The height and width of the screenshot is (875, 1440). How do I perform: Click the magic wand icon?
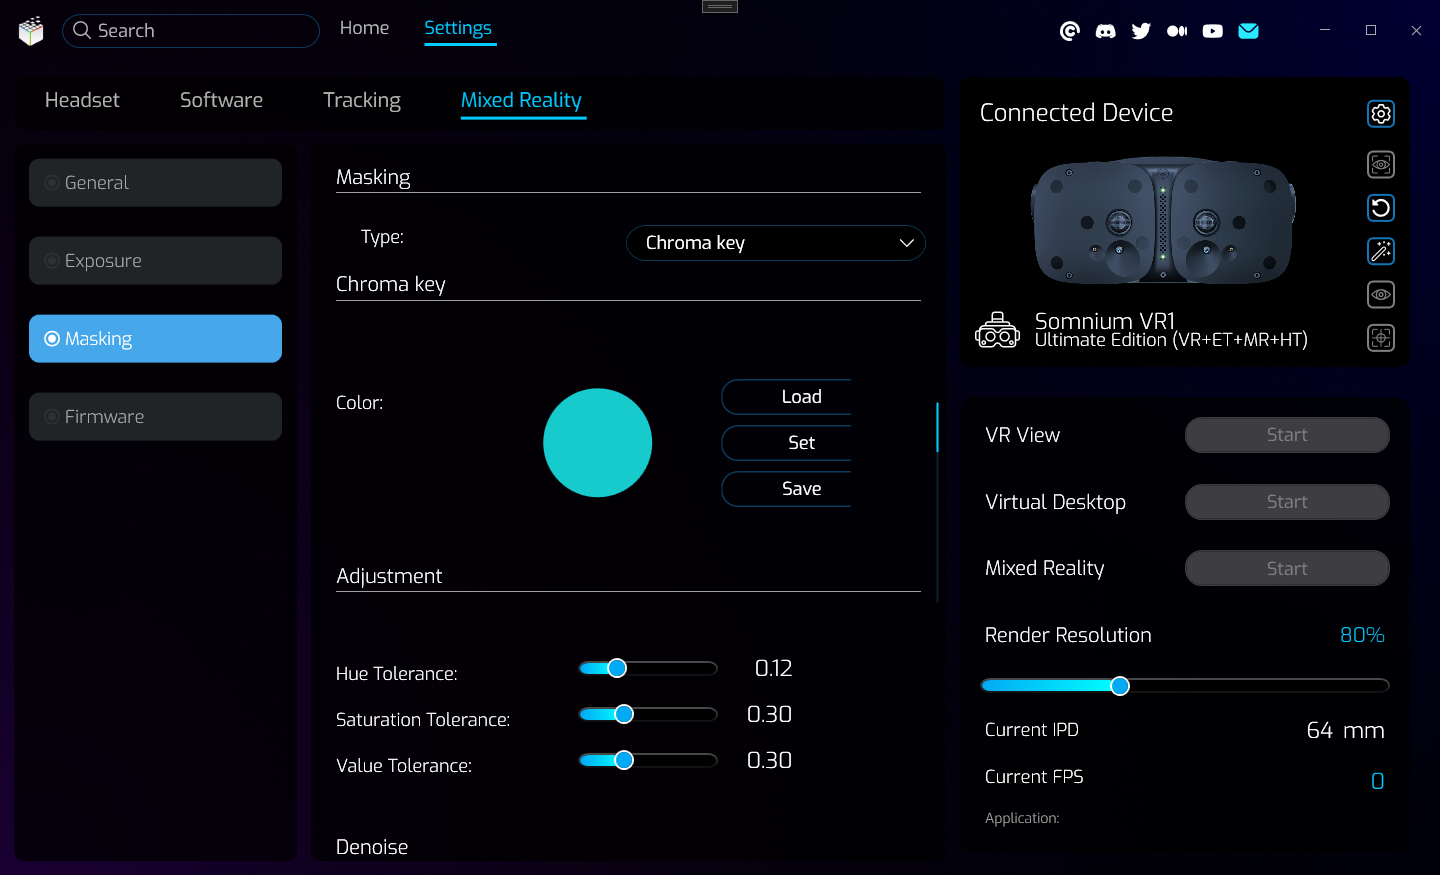coord(1381,251)
